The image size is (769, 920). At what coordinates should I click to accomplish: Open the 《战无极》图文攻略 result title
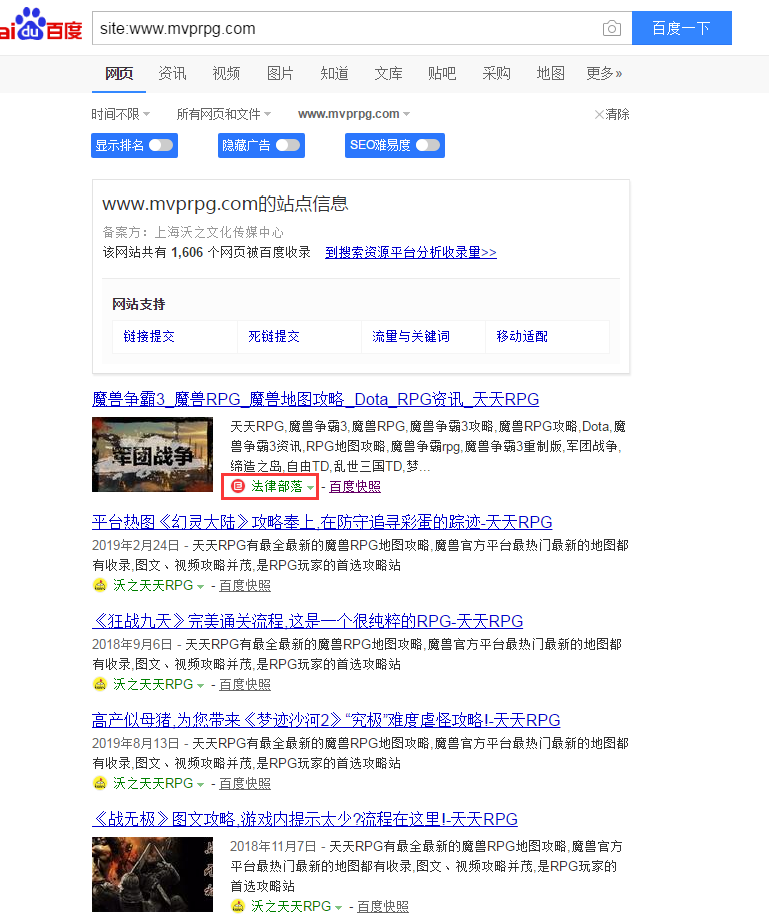click(305, 819)
